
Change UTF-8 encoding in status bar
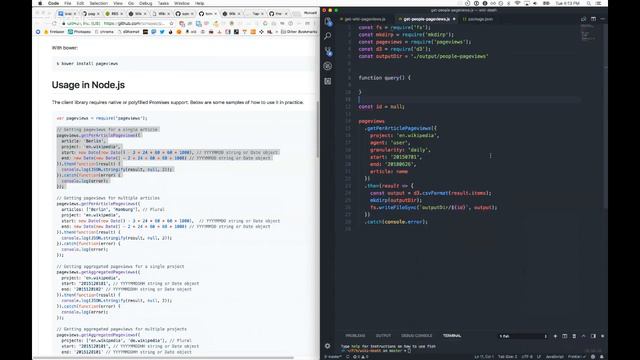tap(527, 357)
